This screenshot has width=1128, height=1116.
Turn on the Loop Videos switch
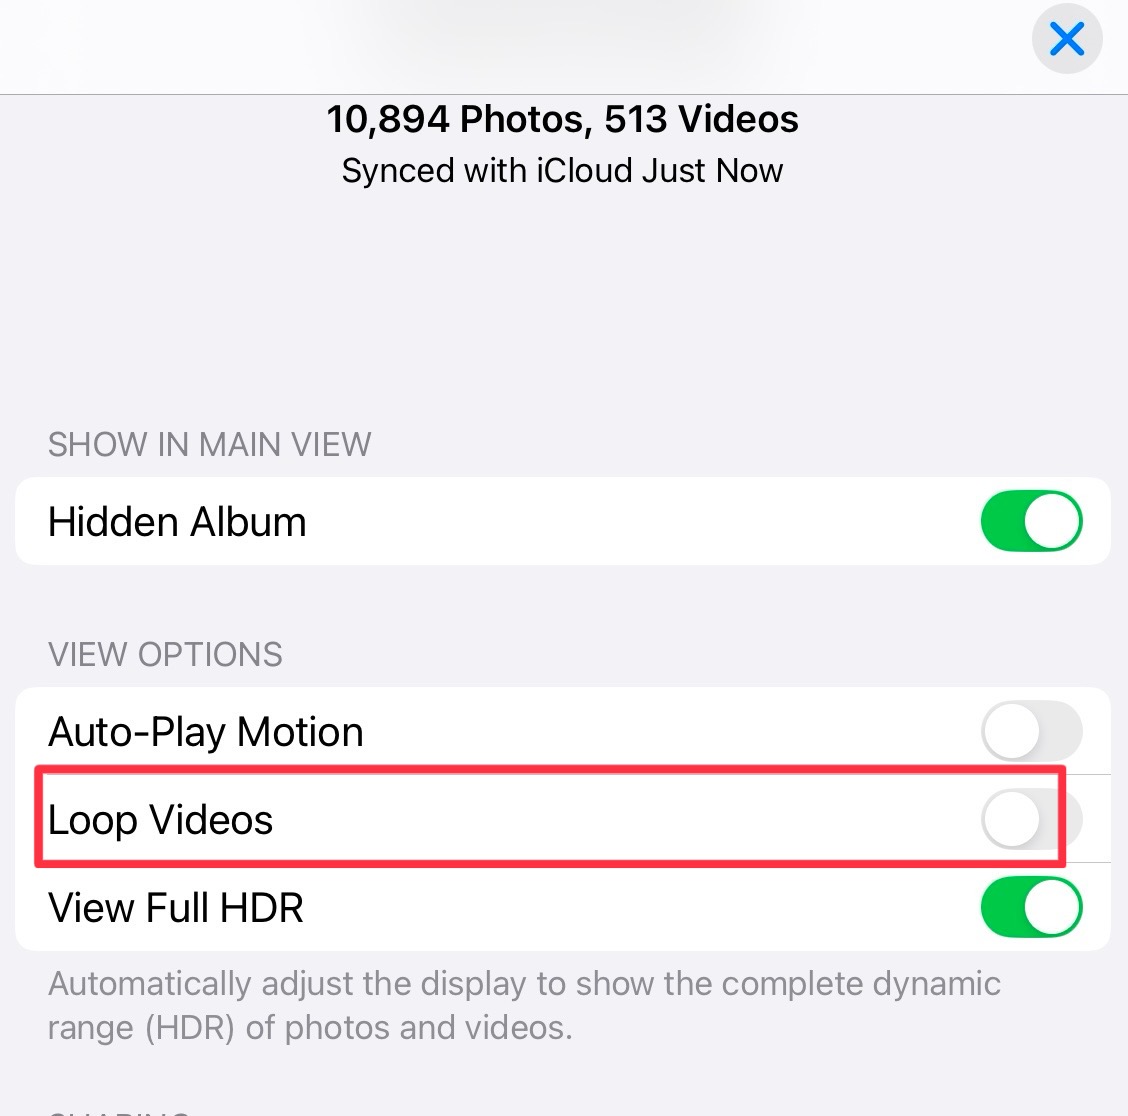[x=1031, y=819]
